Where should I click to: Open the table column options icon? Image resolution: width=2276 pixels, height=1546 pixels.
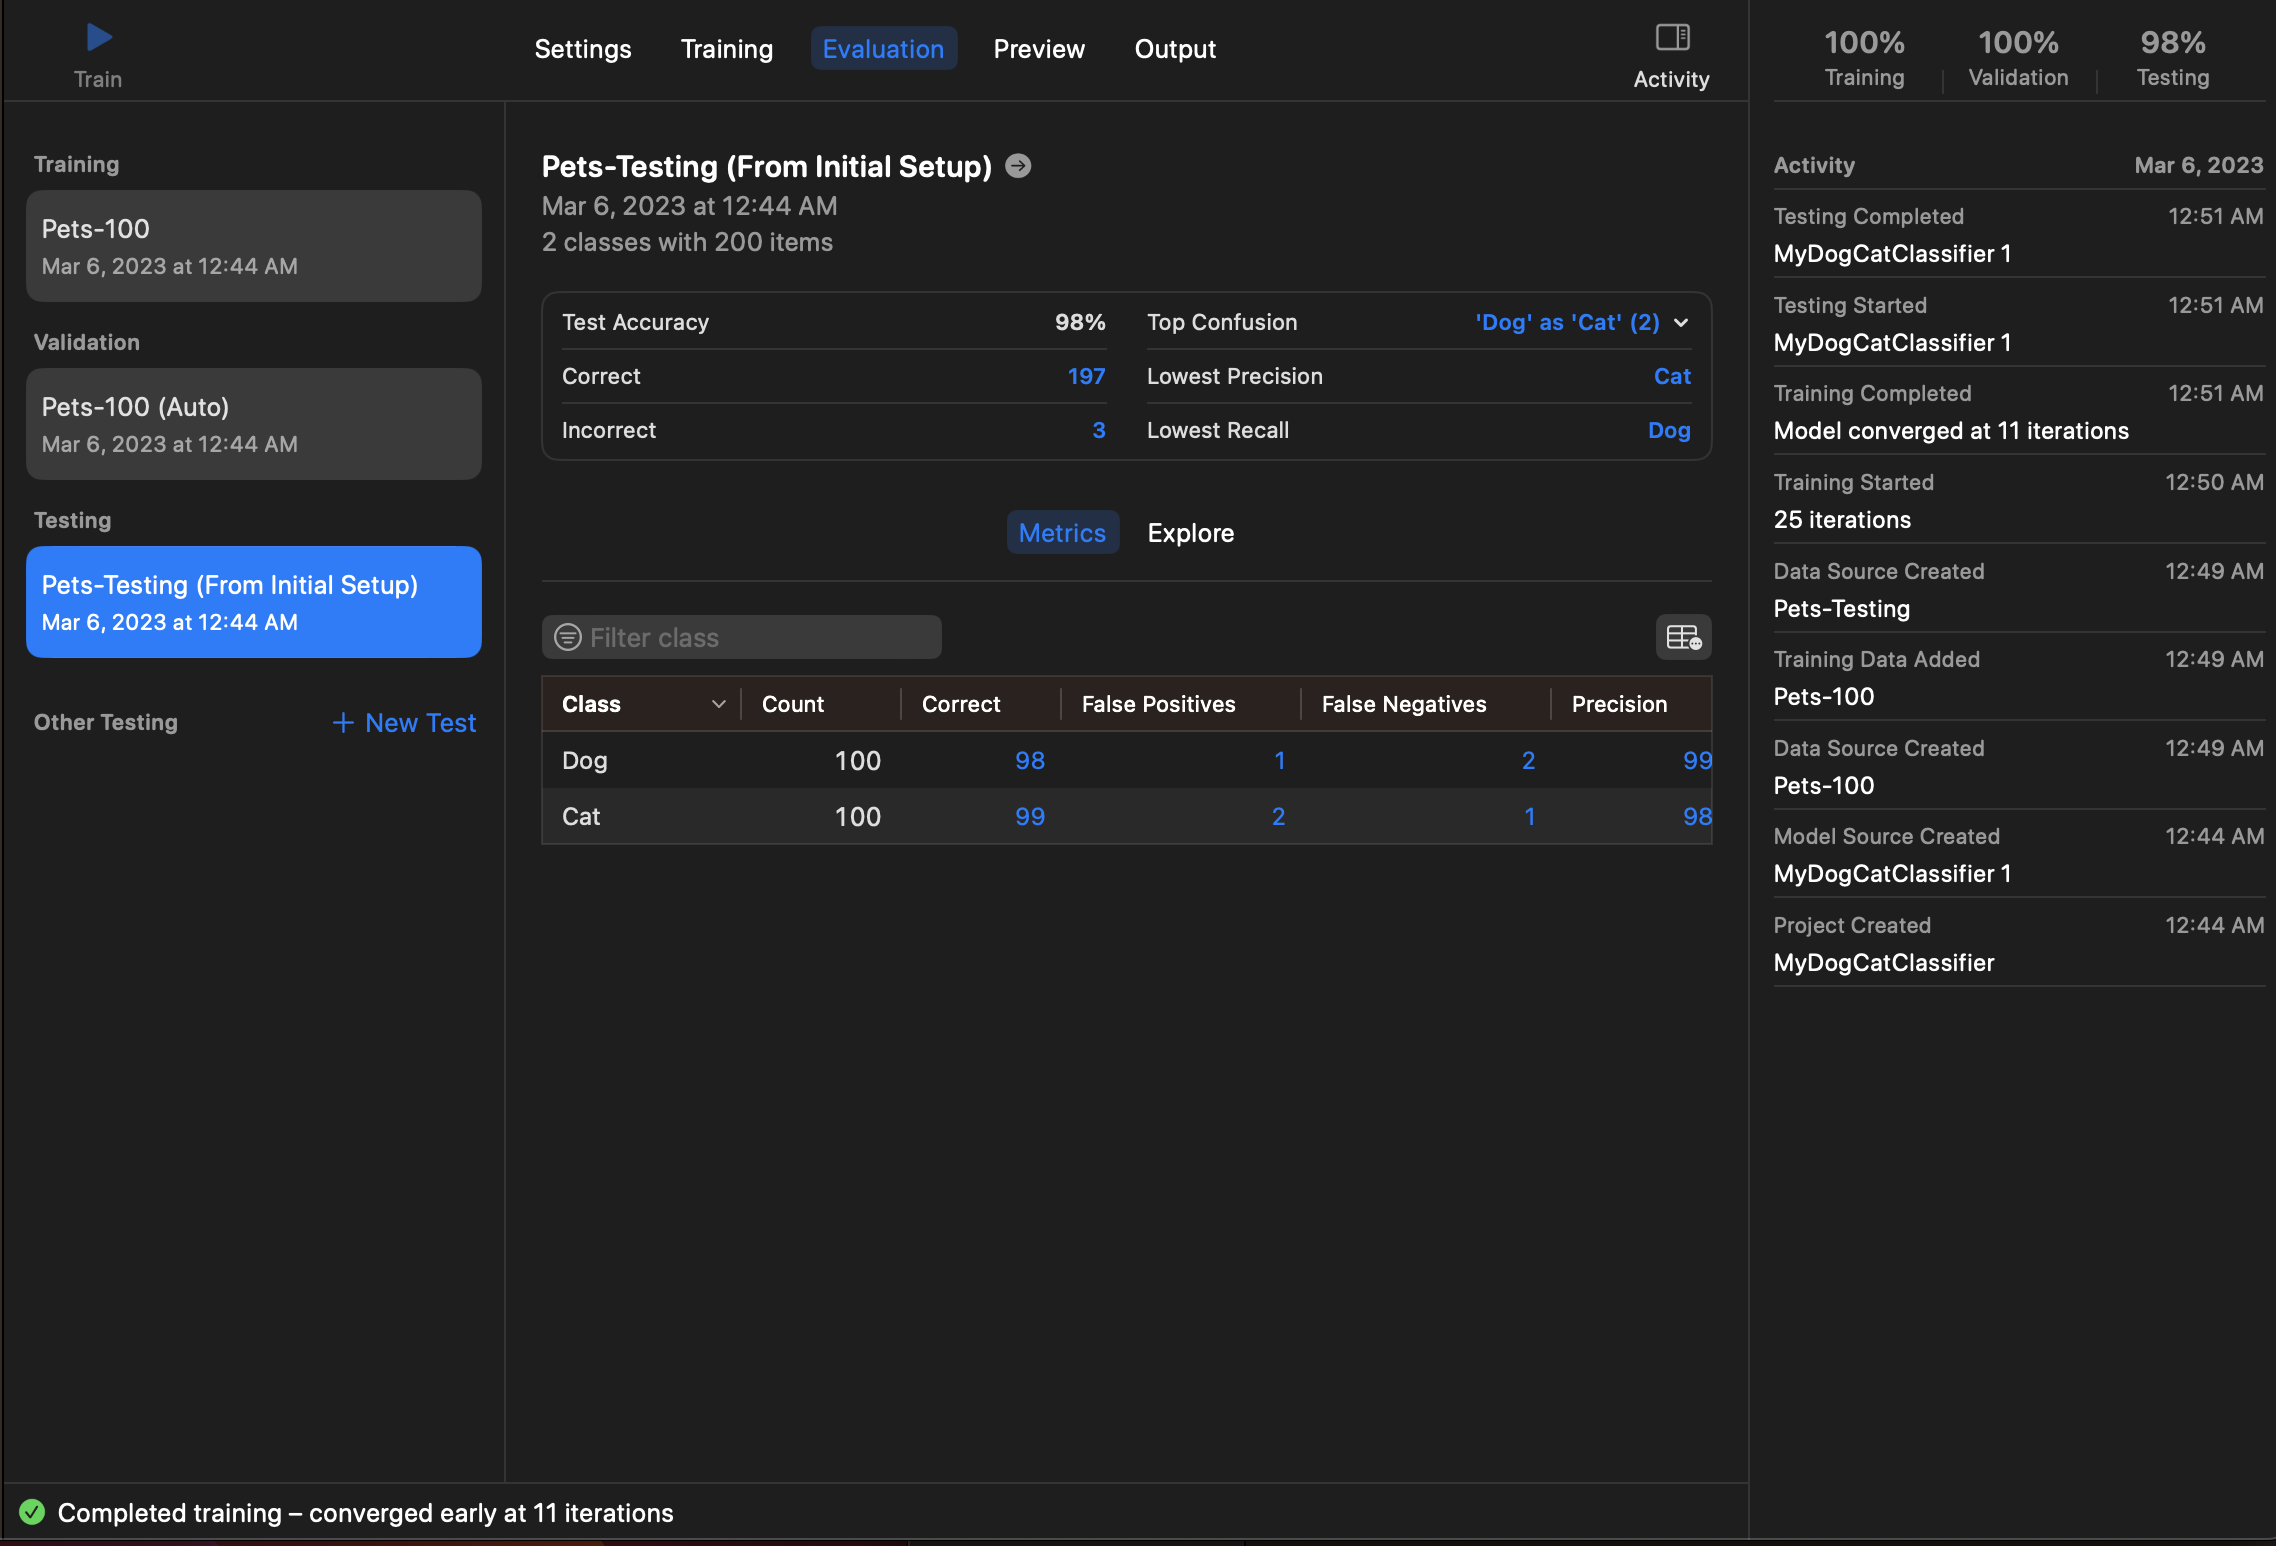point(1683,637)
